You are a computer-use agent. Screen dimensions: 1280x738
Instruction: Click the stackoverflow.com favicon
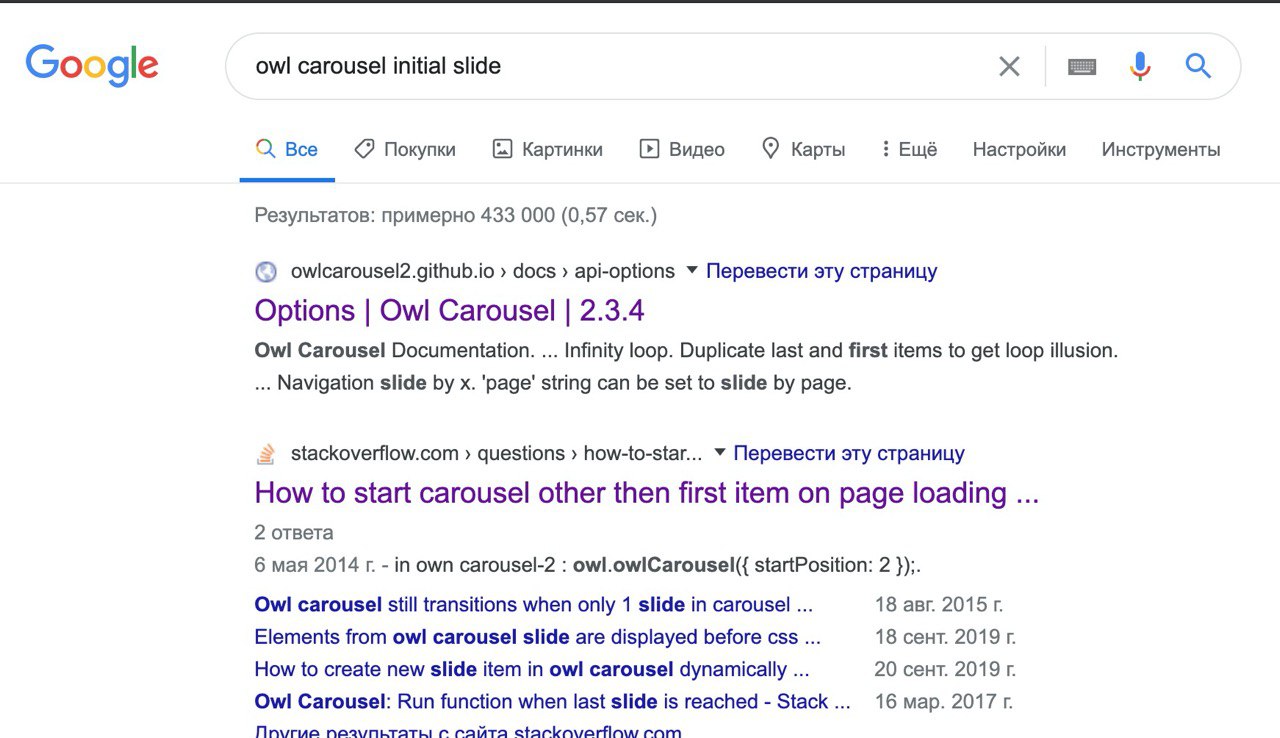pyautogui.click(x=266, y=454)
